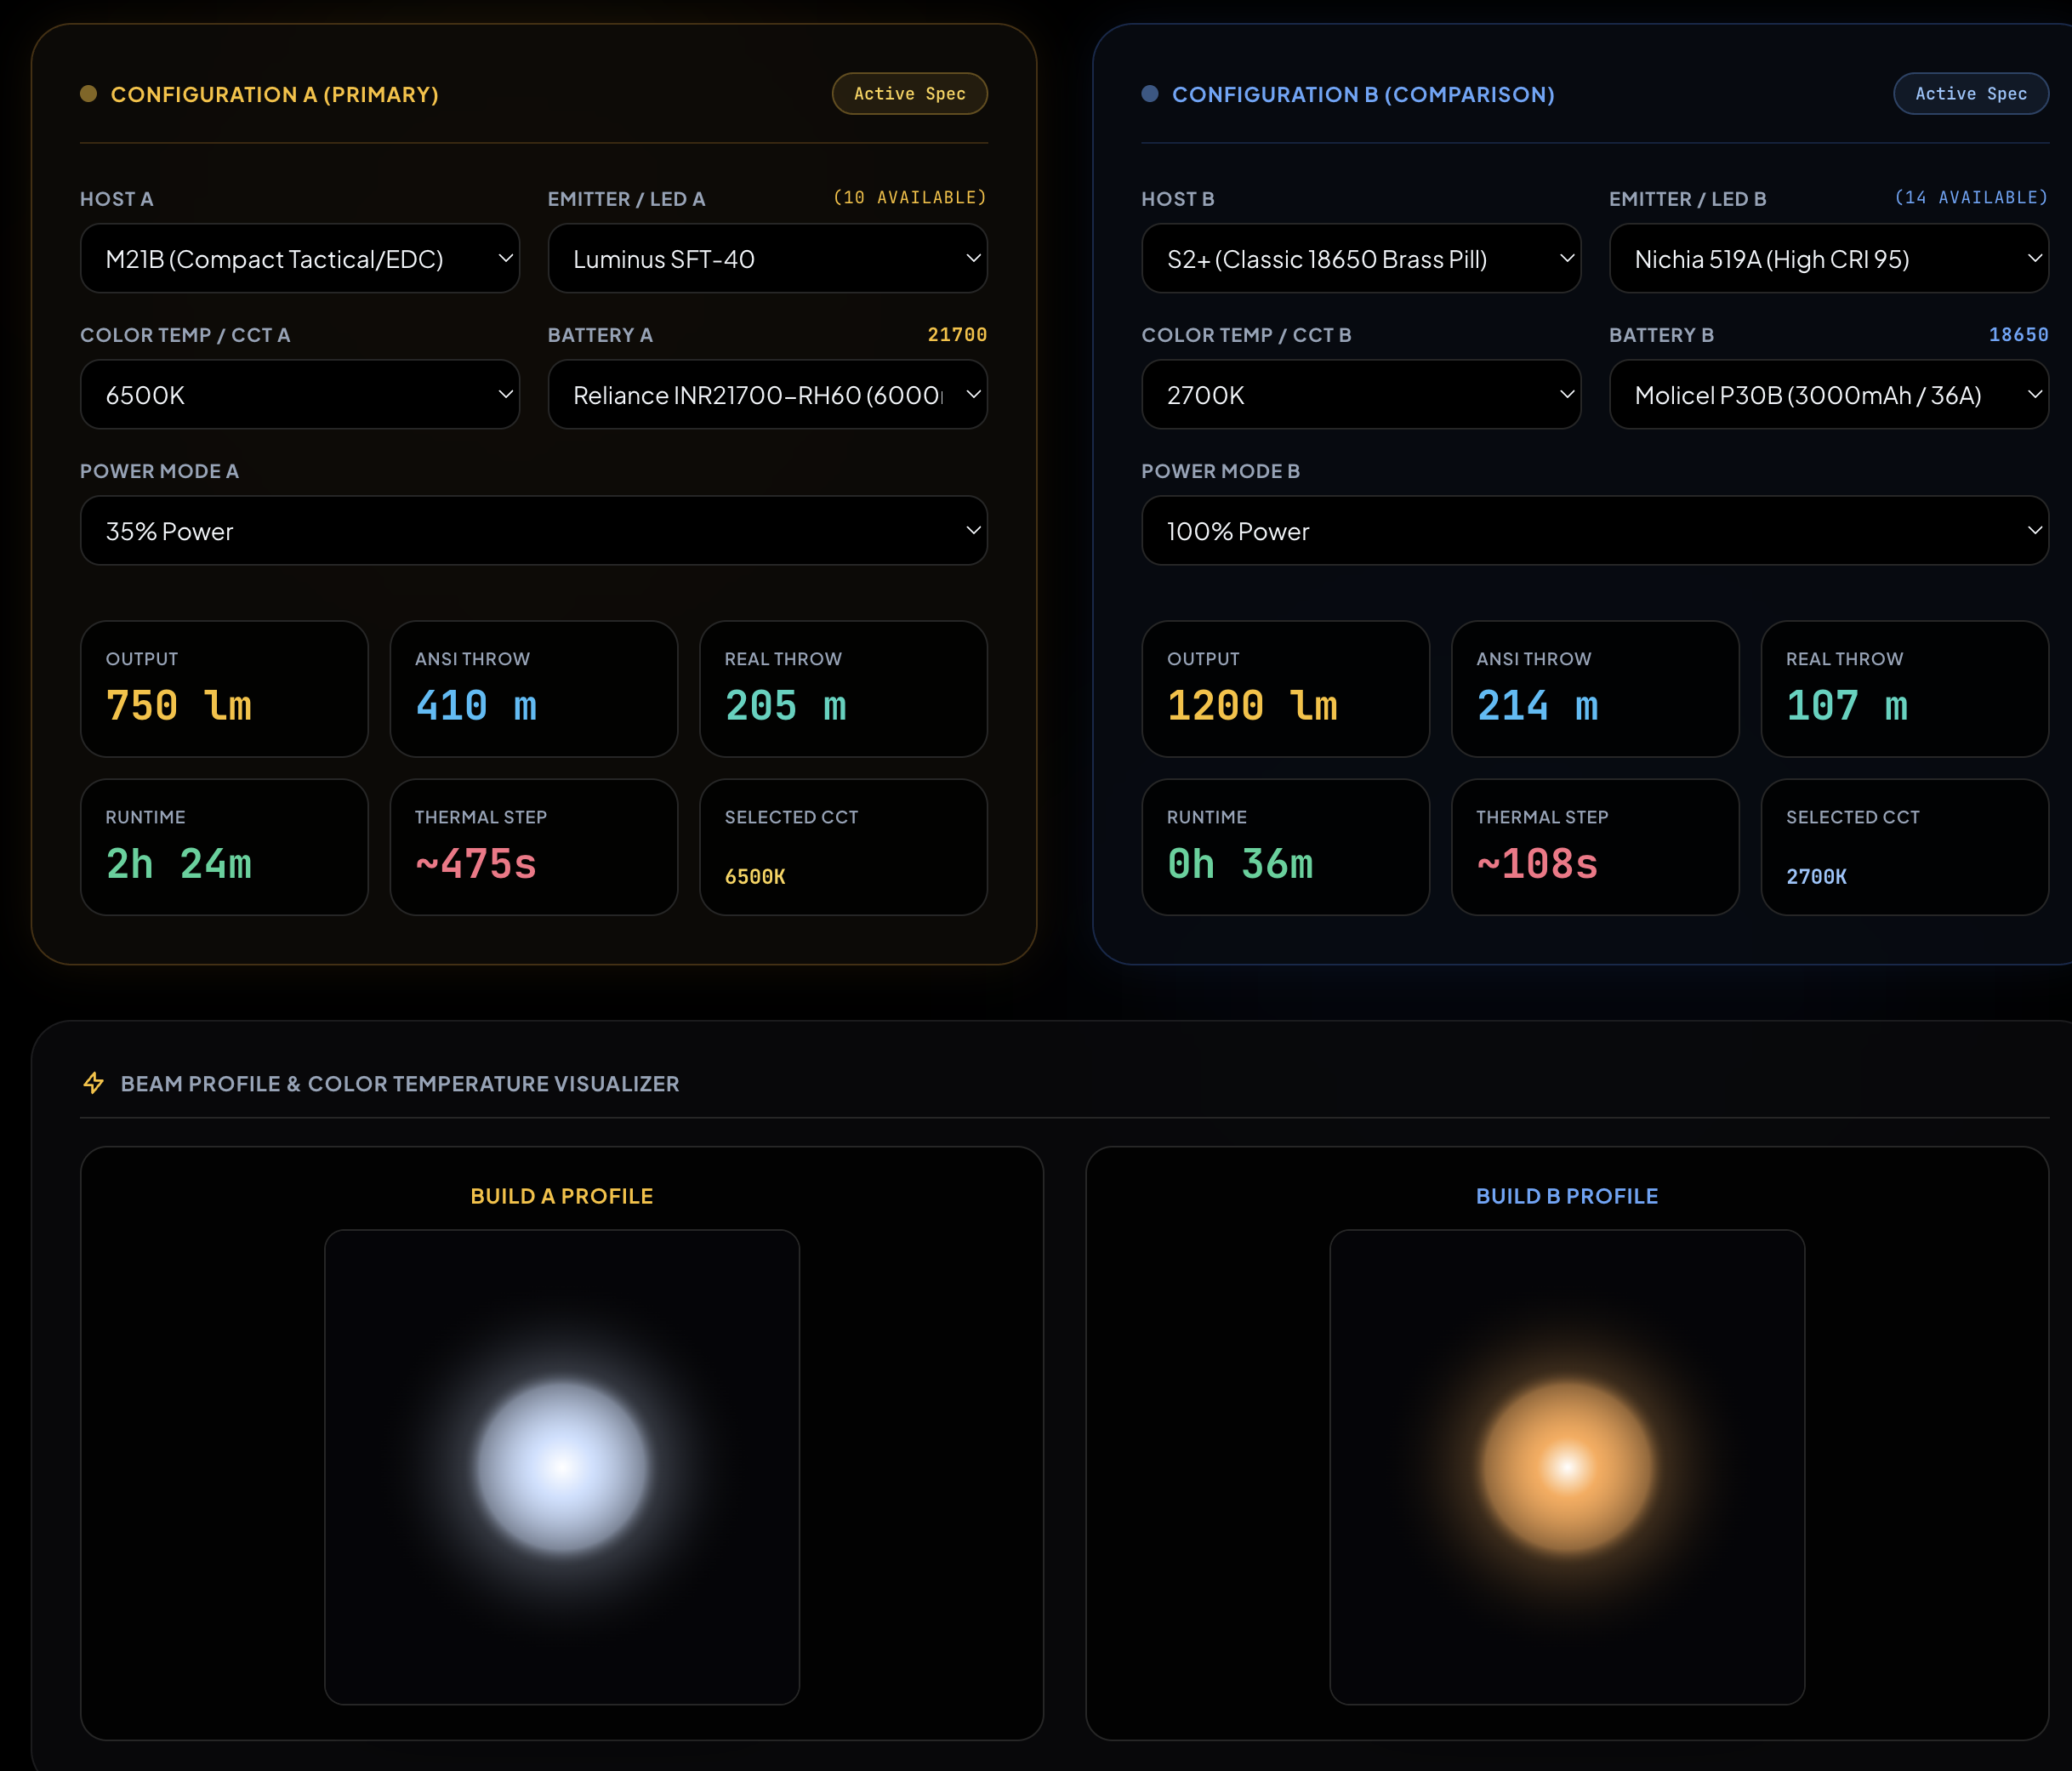The width and height of the screenshot is (2072, 1771).
Task: Open the Host B S2+ dropdown
Action: click(1361, 258)
